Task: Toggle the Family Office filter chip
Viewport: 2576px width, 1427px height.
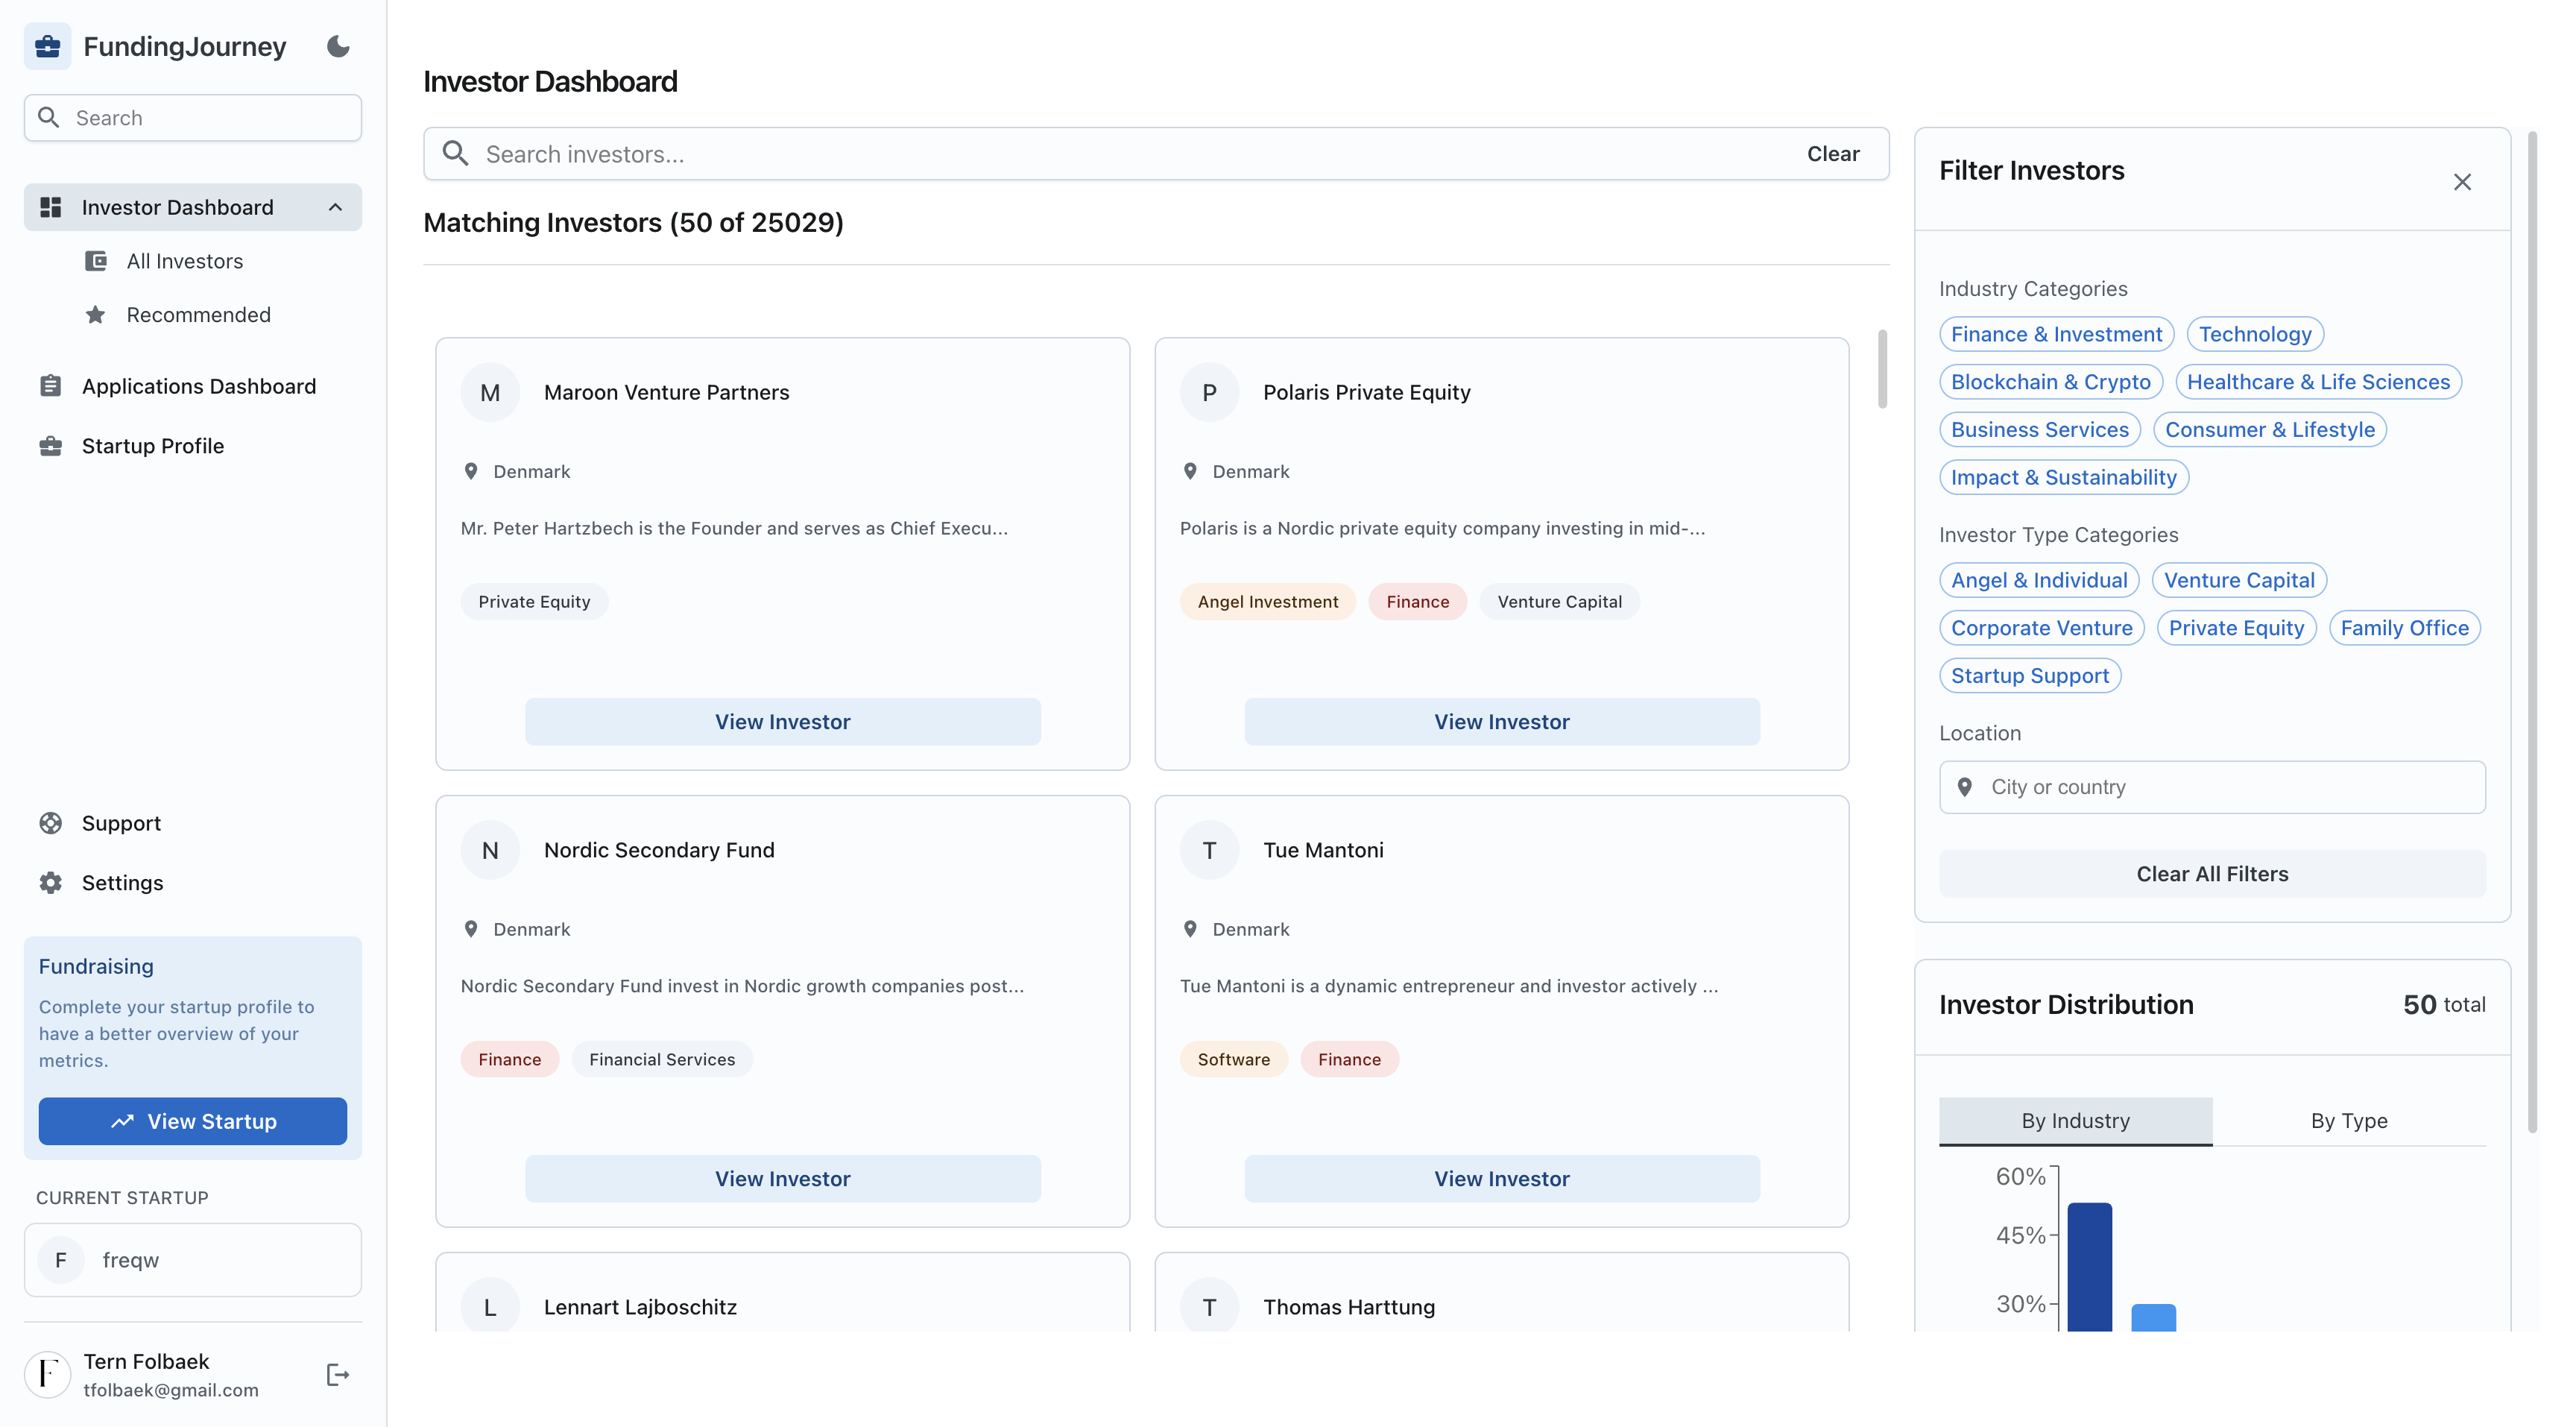Action: pos(2403,628)
